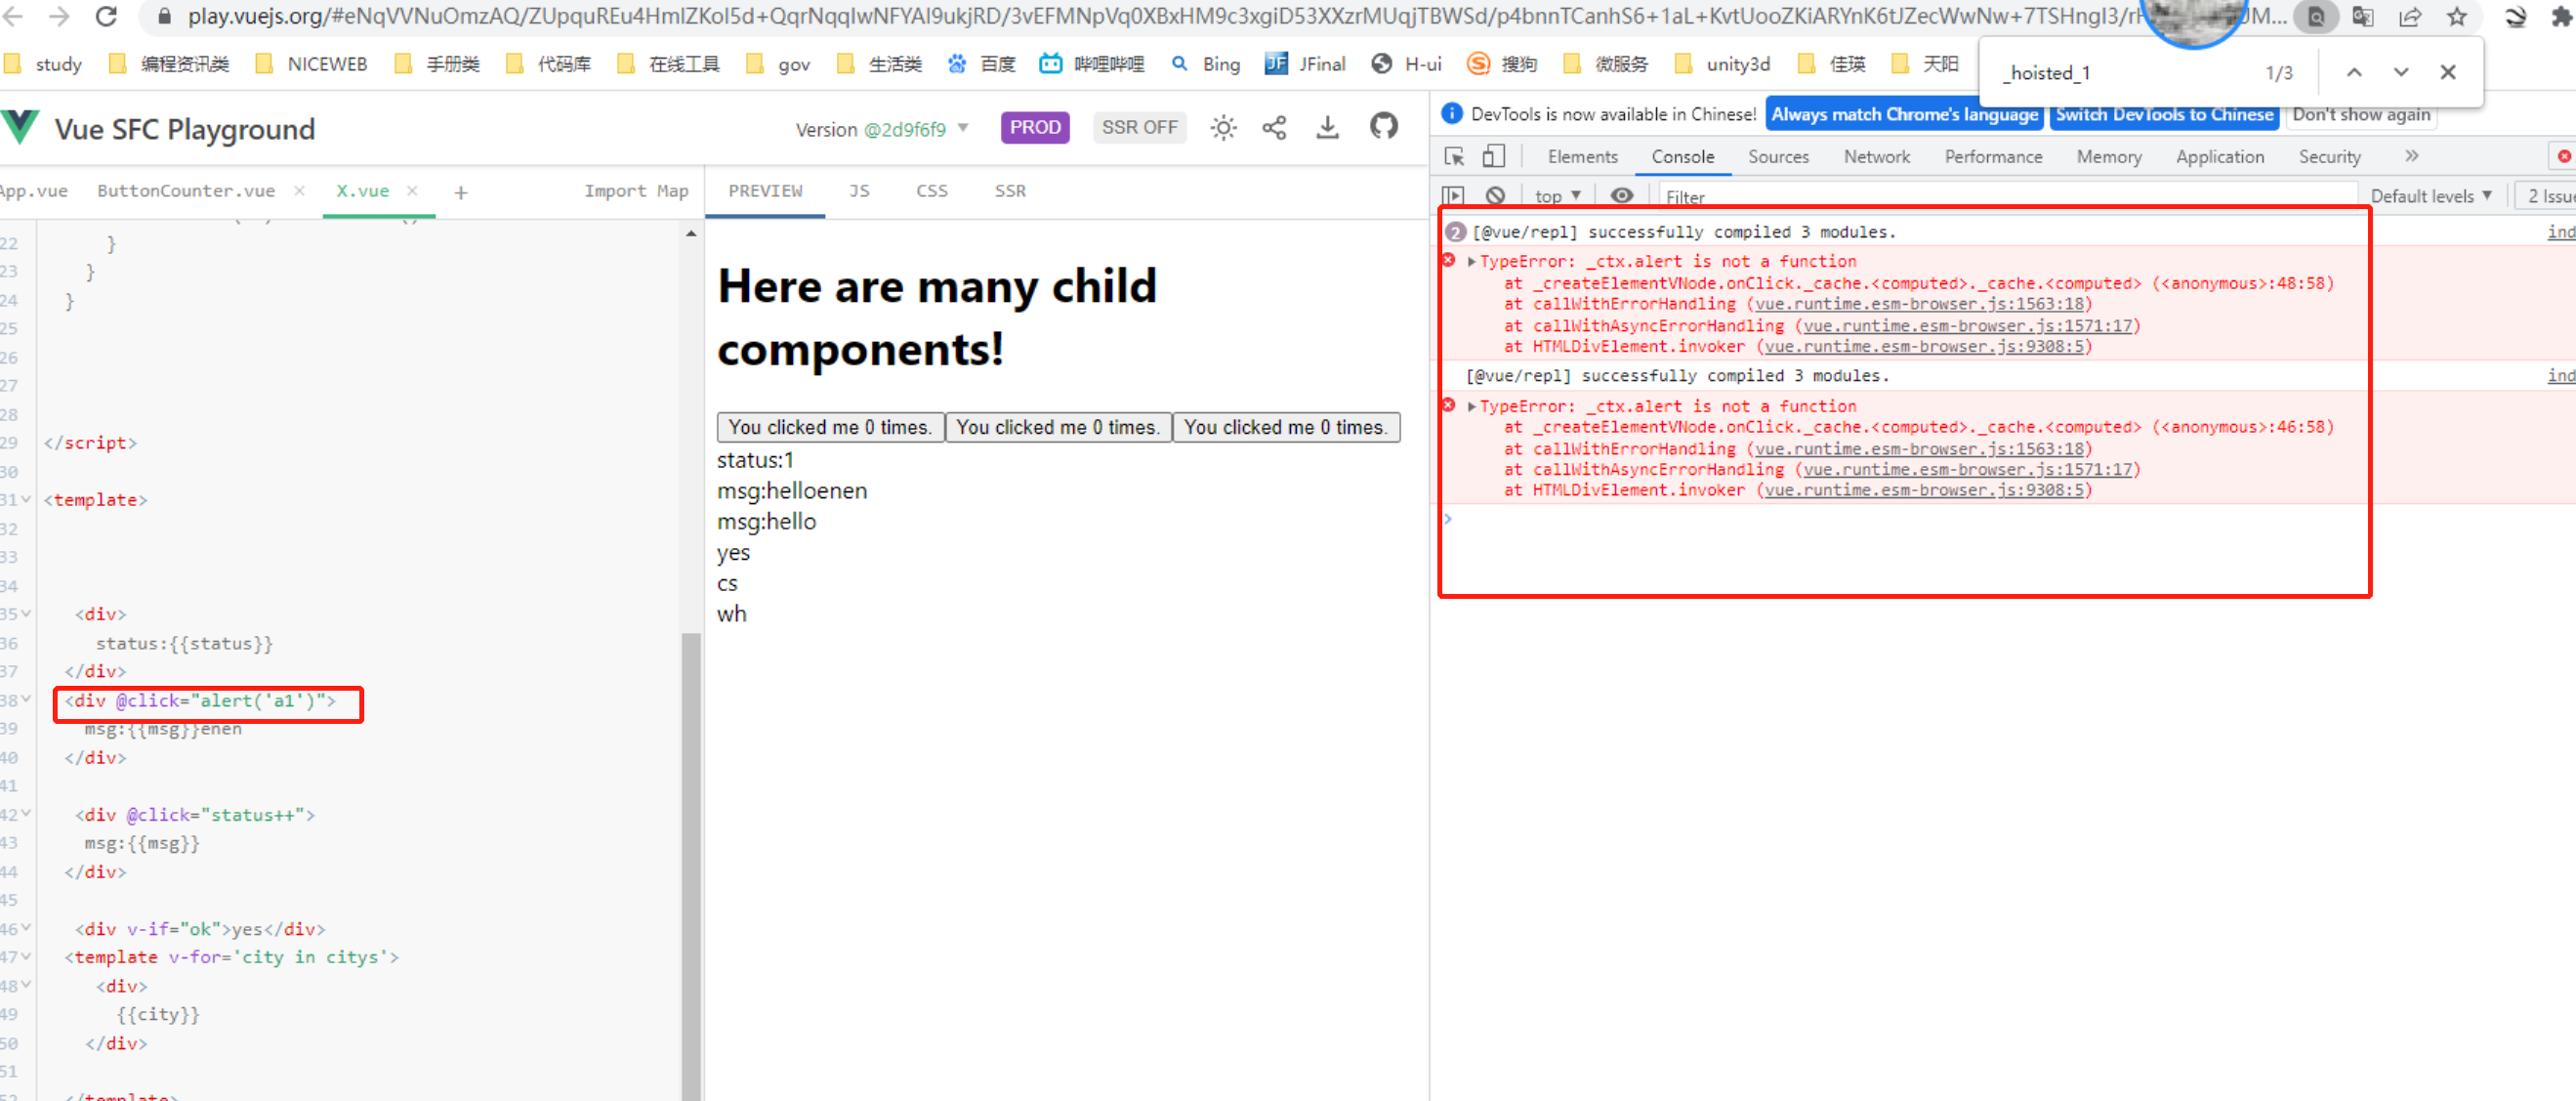Clear the console with the clear icon
The image size is (2576, 1101).
tap(1495, 196)
